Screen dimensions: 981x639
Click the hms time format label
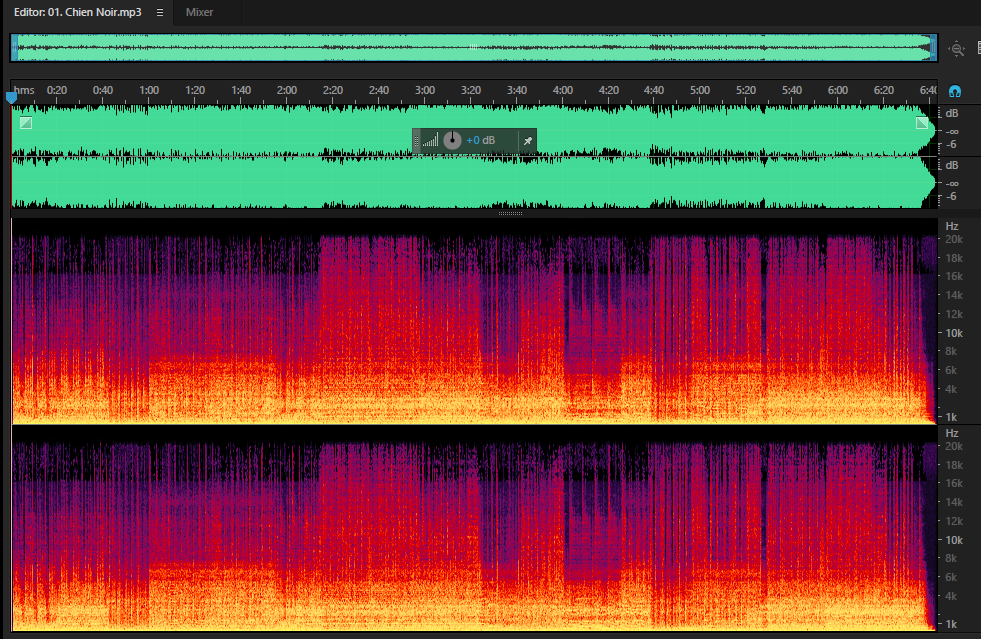(x=24, y=90)
